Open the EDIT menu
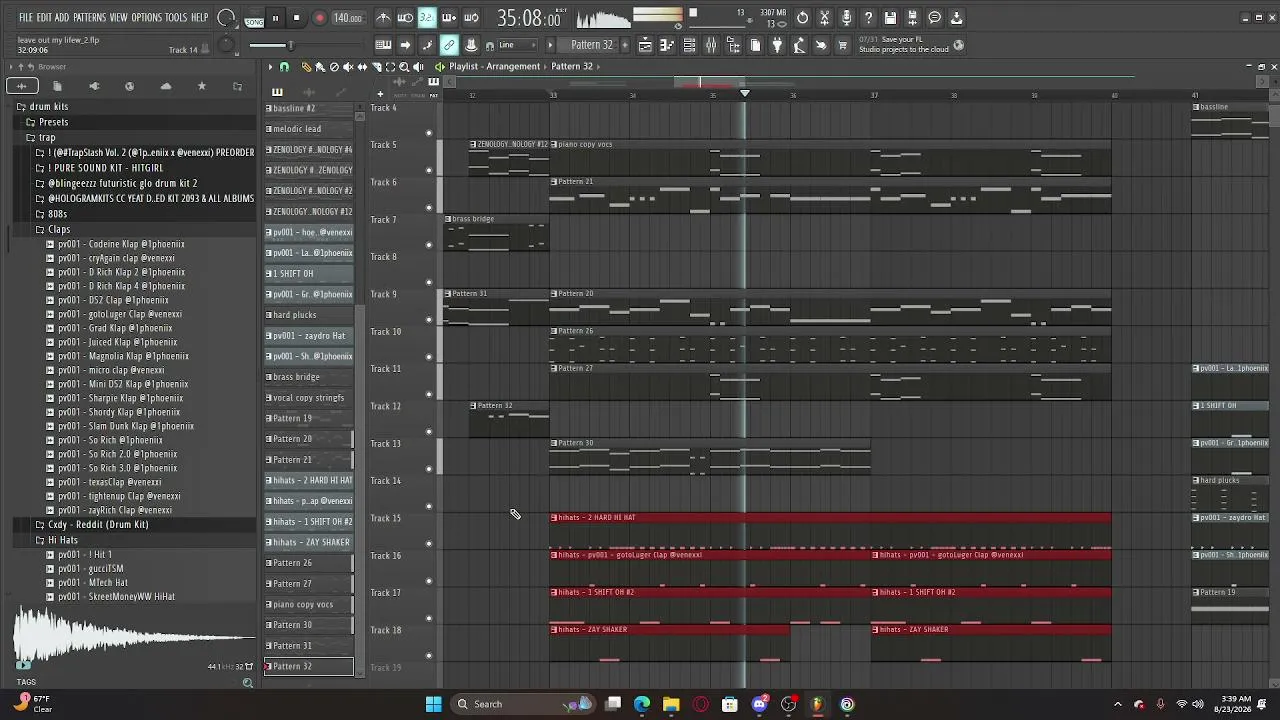 pos(44,18)
